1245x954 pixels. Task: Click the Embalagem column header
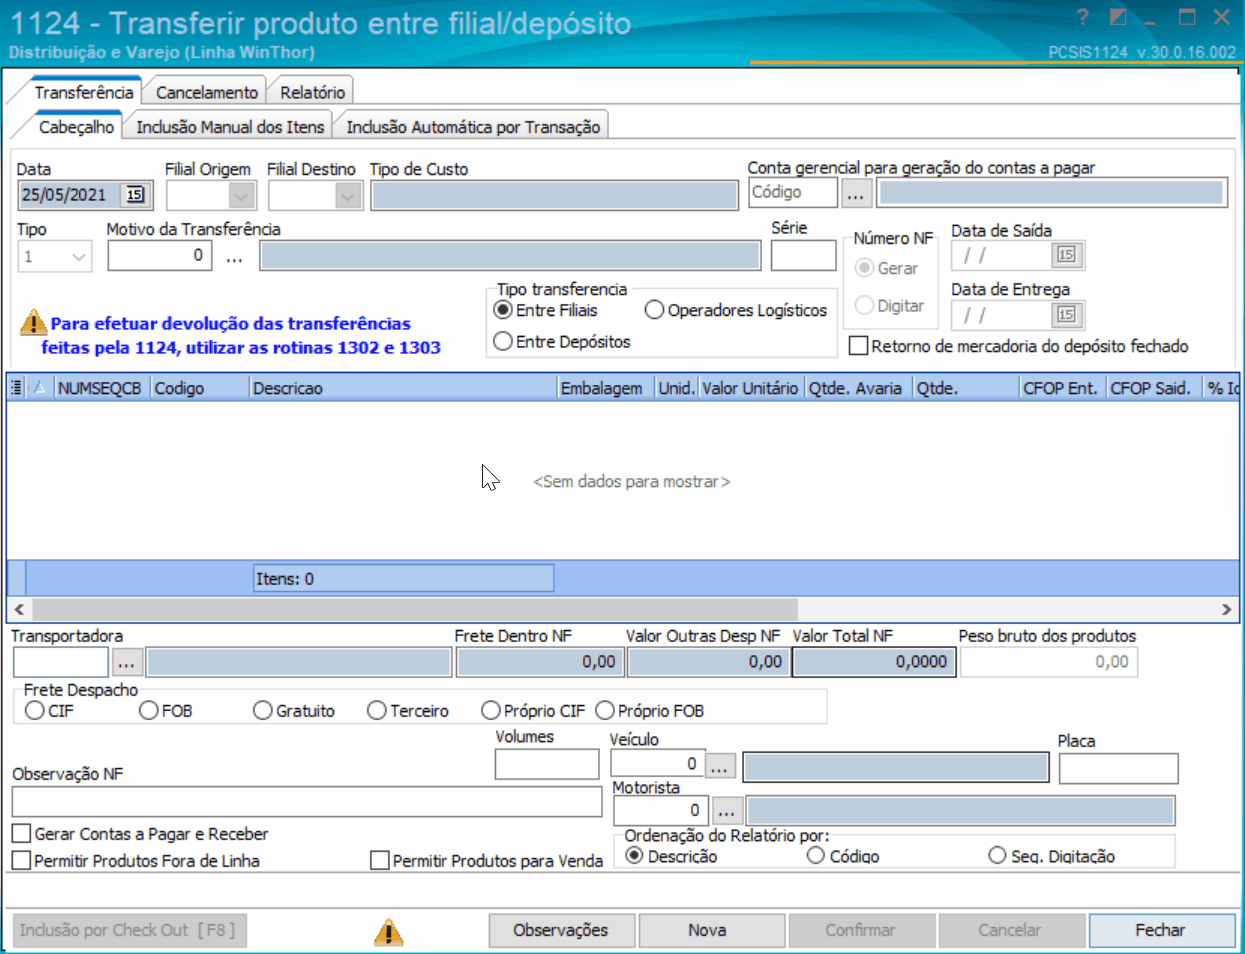tap(604, 388)
